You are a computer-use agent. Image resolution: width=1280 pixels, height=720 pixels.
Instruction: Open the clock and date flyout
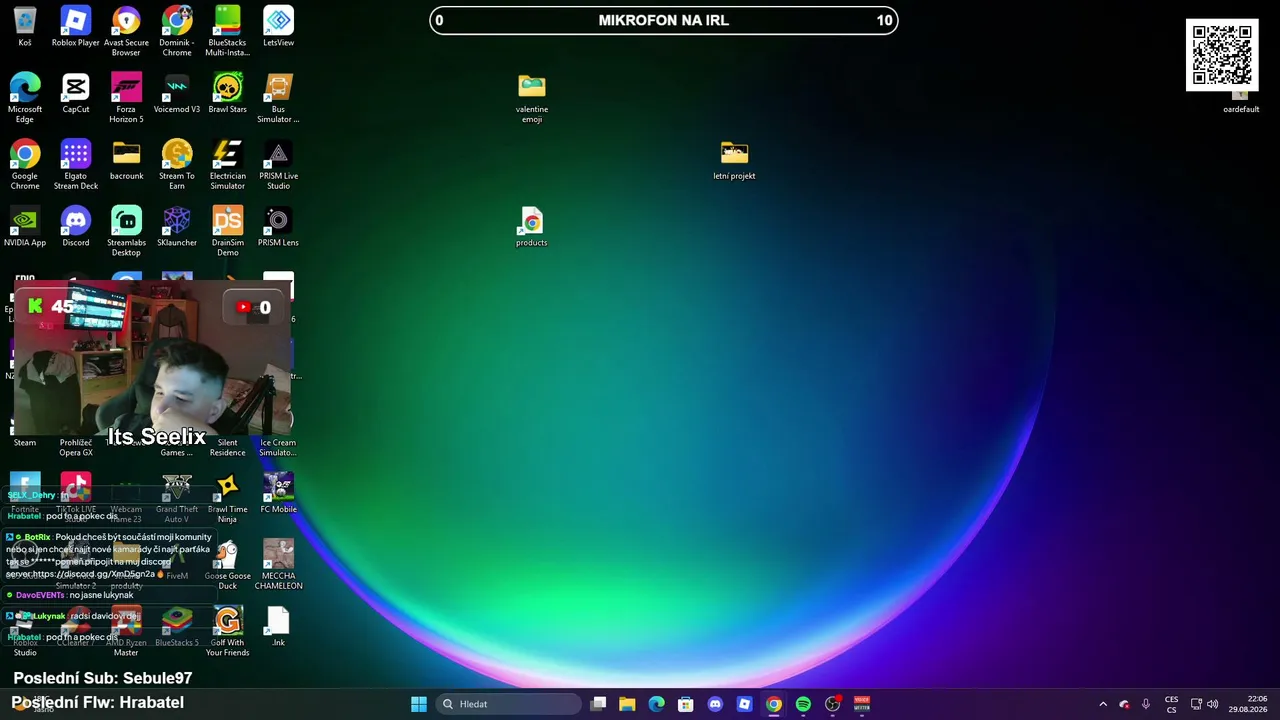1247,704
